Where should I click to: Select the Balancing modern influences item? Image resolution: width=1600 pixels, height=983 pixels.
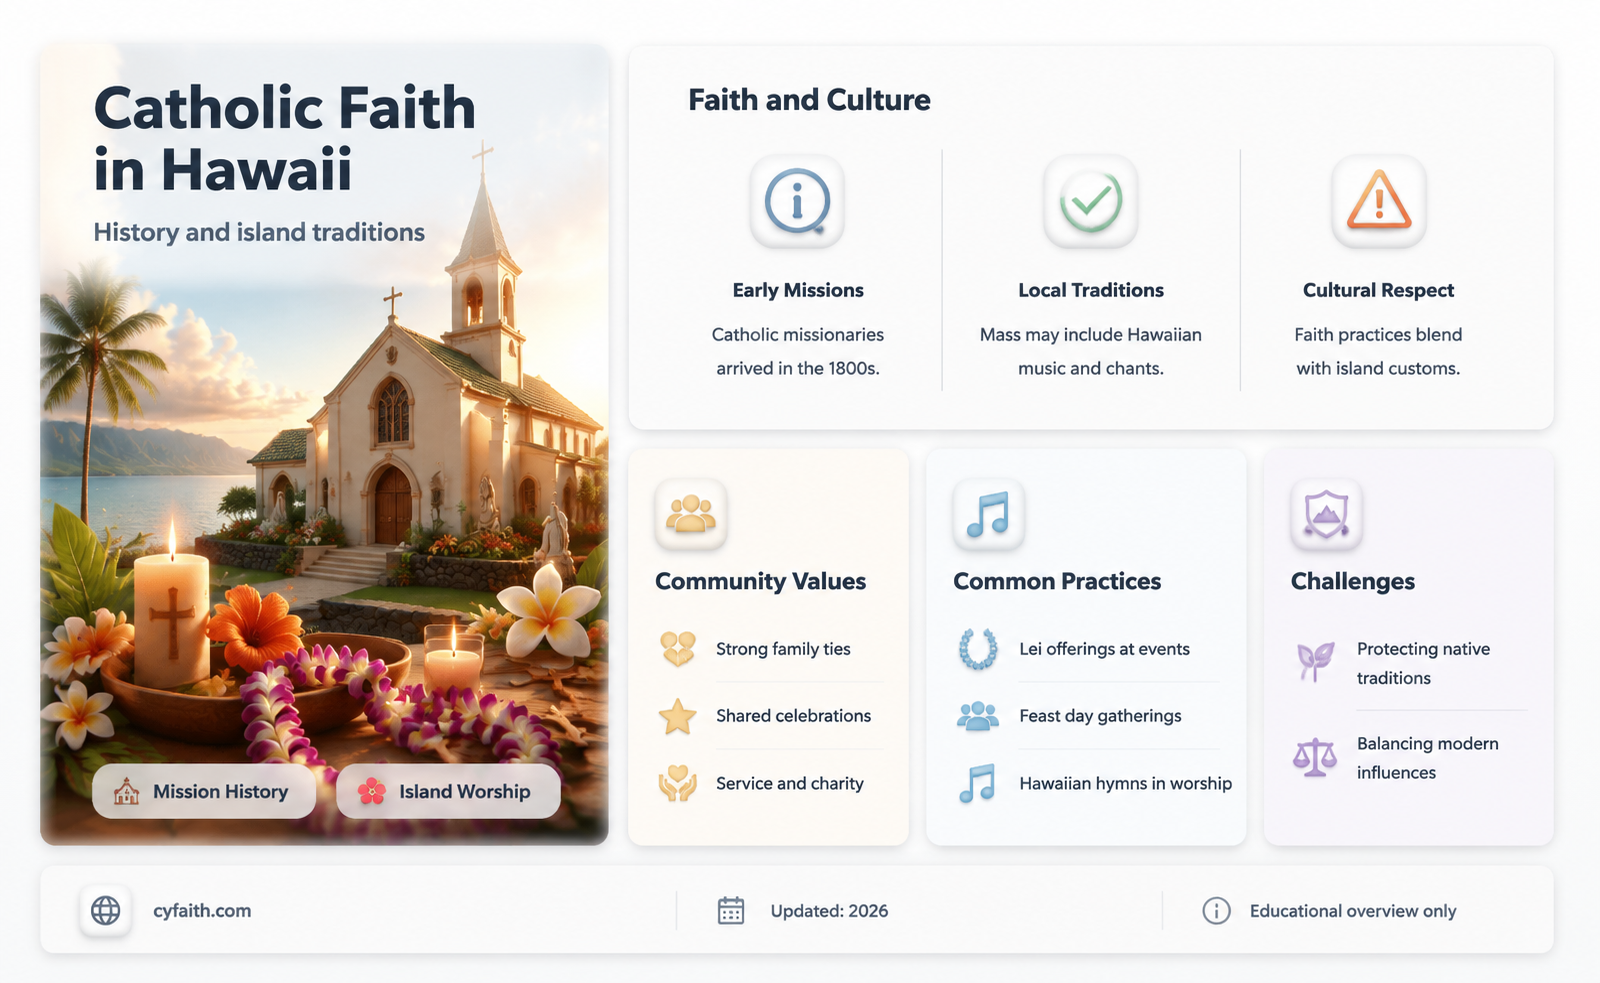click(x=1409, y=758)
